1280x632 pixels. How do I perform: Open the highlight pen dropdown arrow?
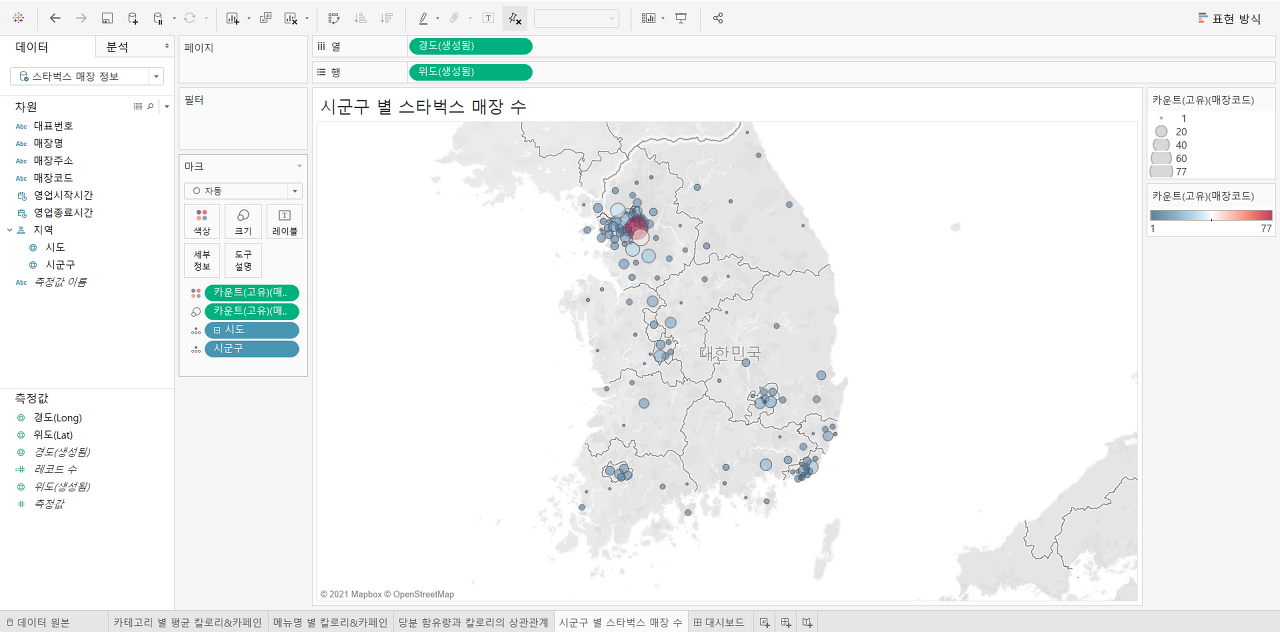437,18
